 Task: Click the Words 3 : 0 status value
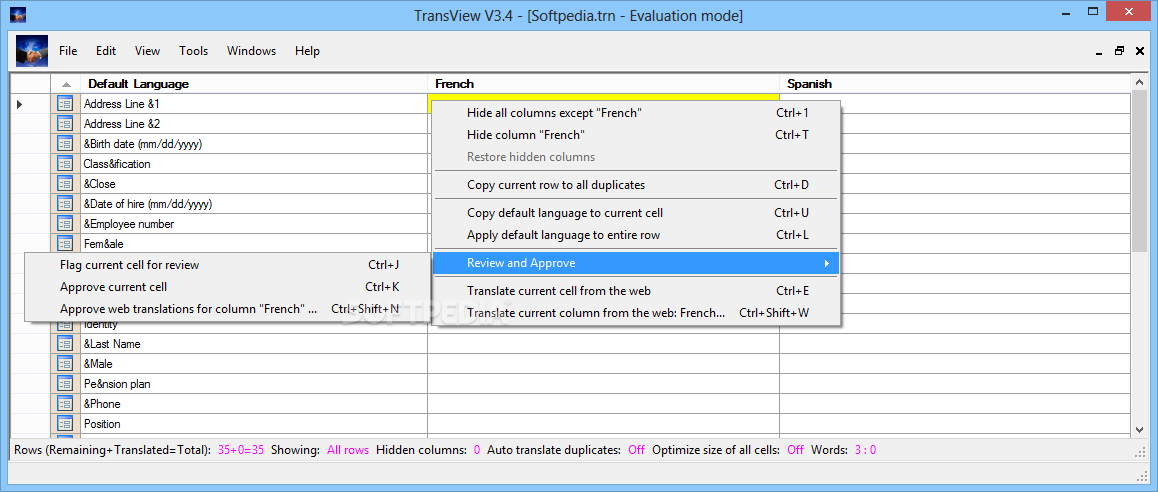coord(866,449)
